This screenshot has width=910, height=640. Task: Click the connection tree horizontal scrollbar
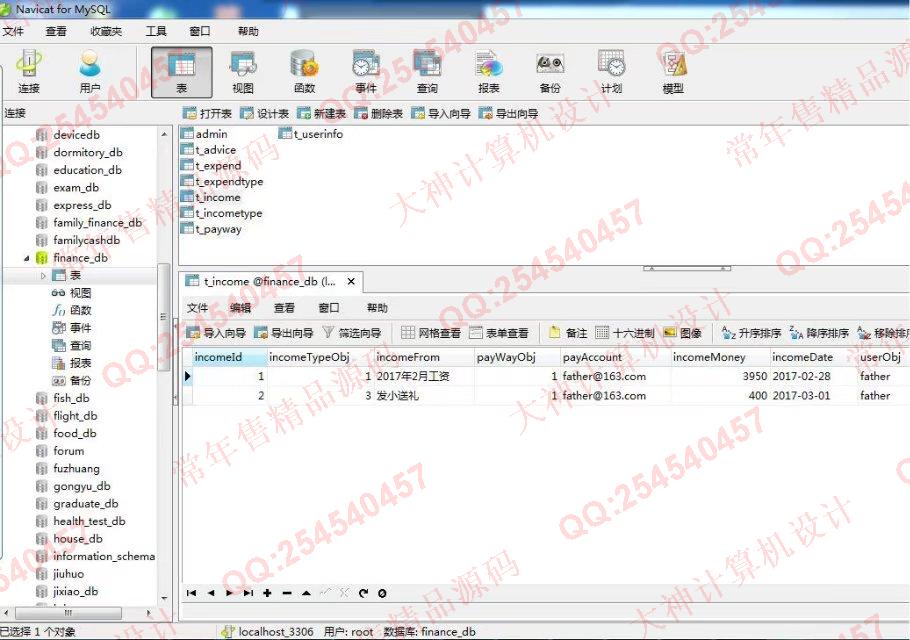(x=68, y=613)
